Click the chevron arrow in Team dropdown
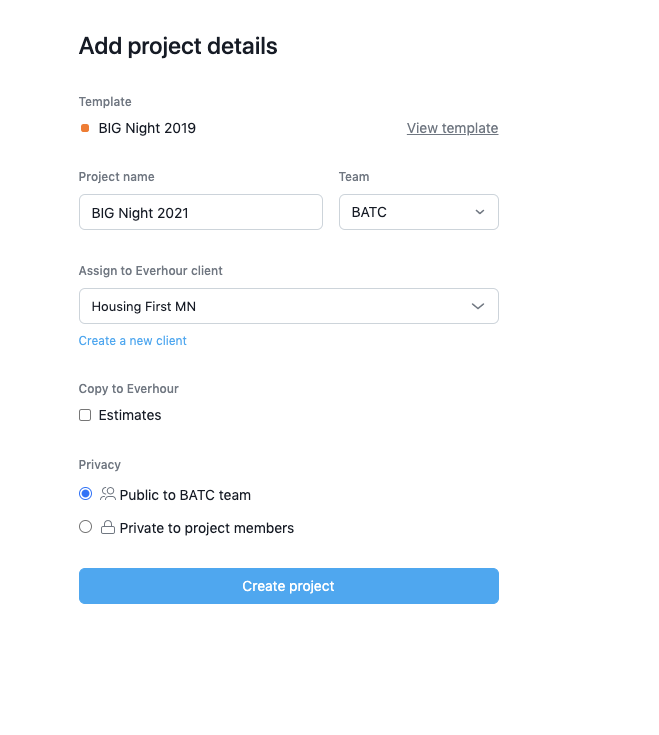This screenshot has width=659, height=735. [479, 212]
